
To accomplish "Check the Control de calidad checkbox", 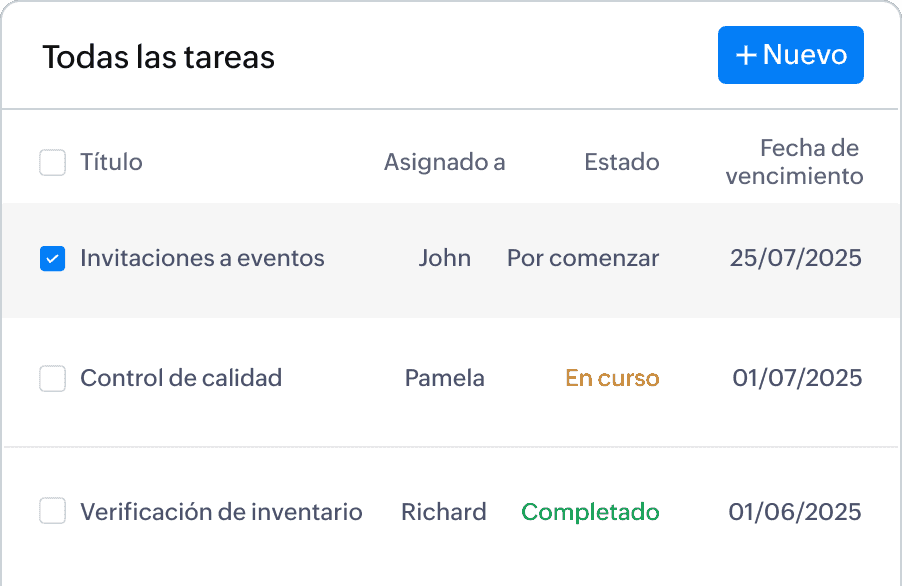I will (52, 378).
